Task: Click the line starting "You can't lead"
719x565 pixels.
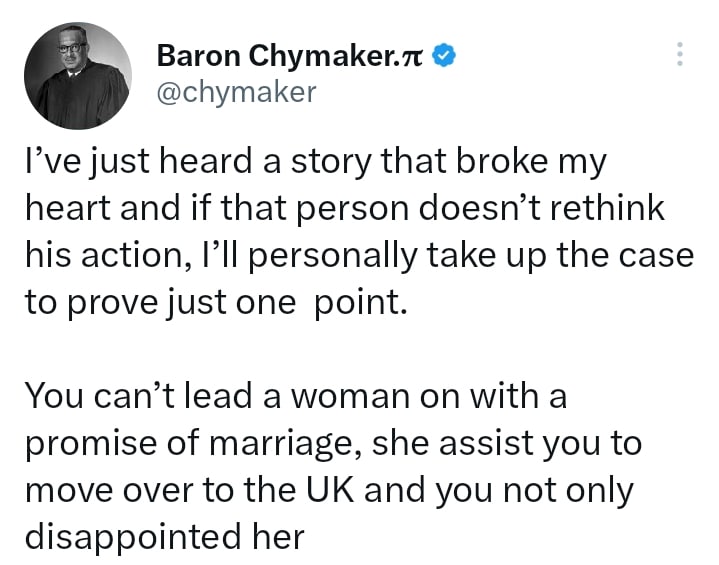Action: tap(294, 396)
